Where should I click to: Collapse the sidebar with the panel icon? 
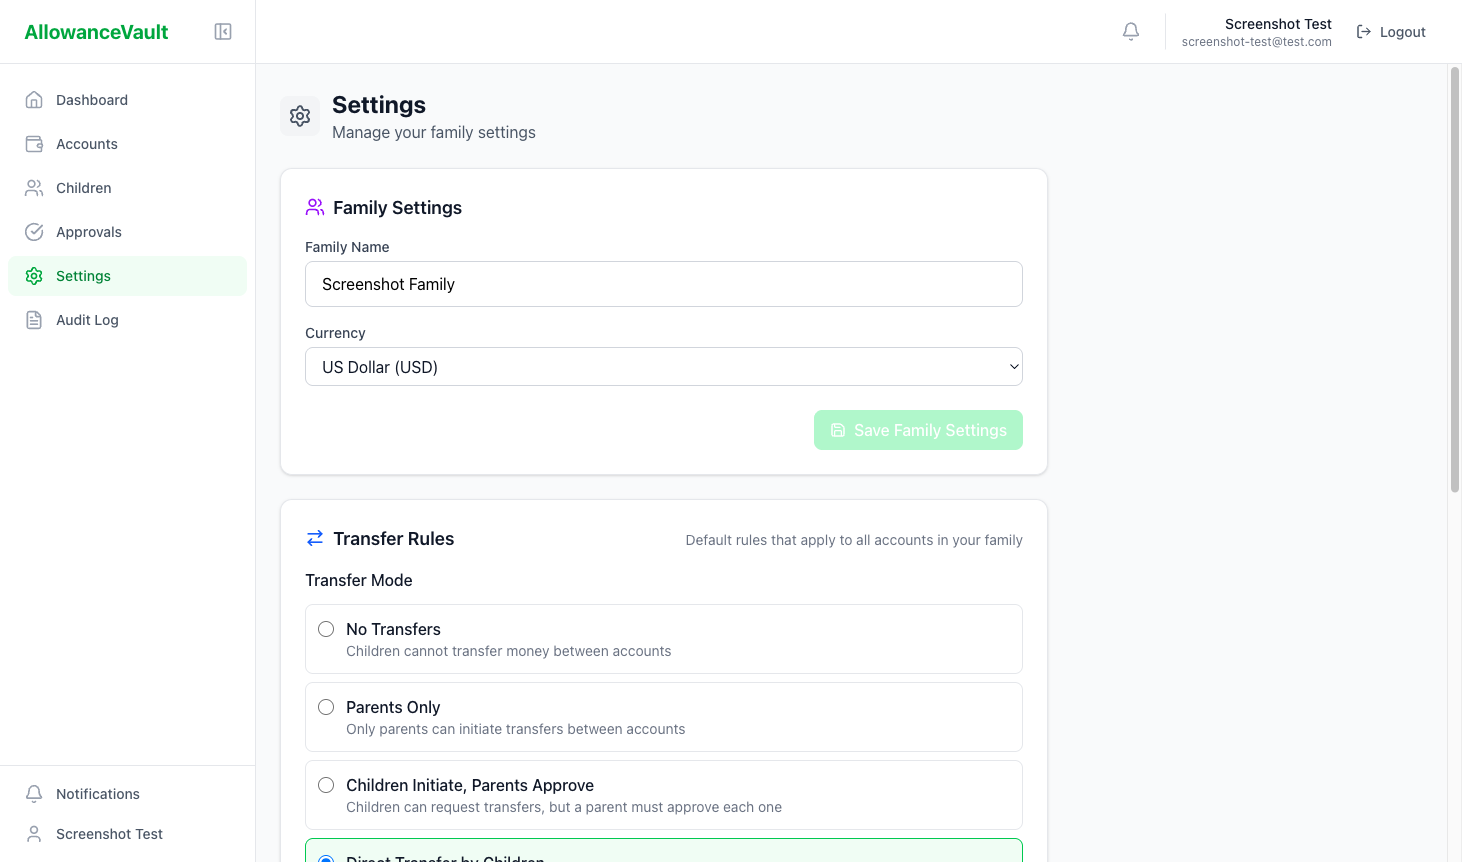[x=222, y=31]
